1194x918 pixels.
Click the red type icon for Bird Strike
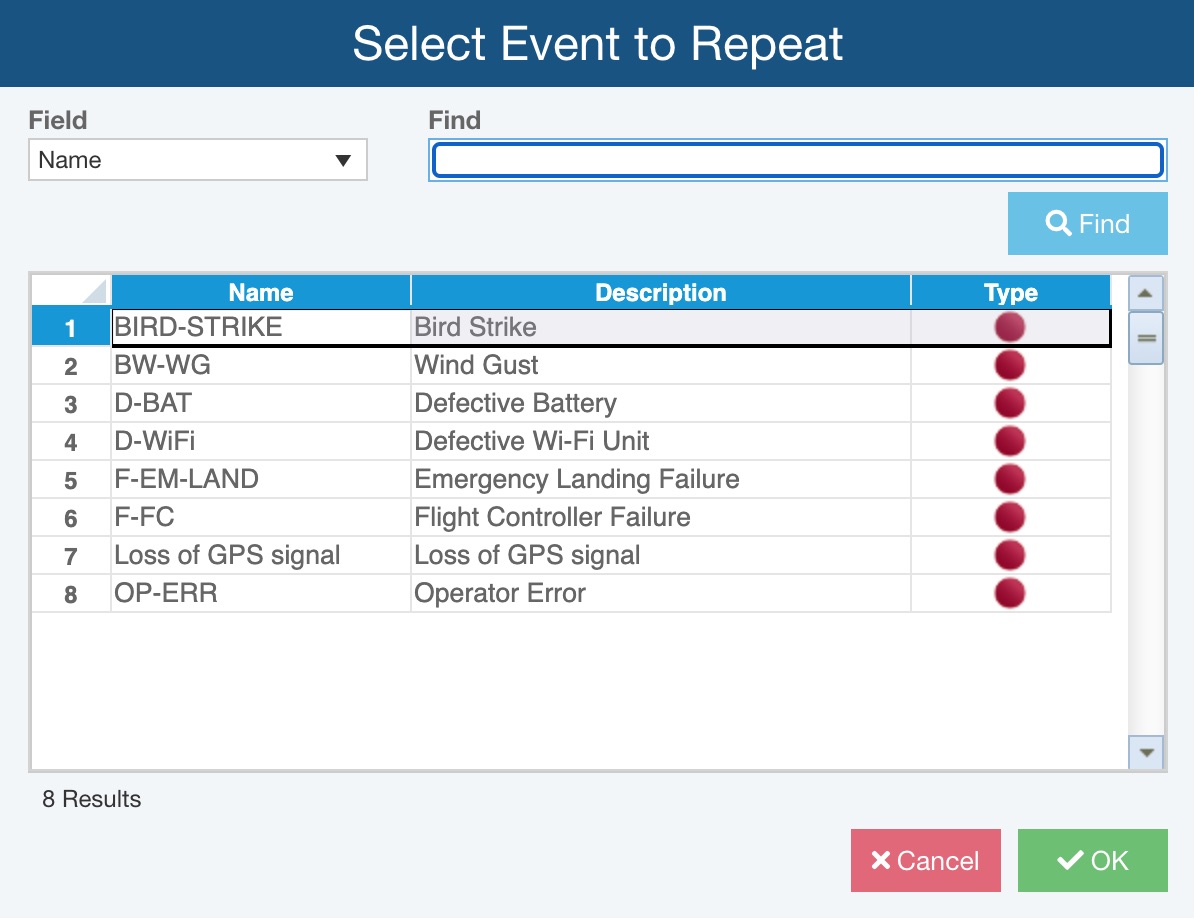(x=1010, y=327)
